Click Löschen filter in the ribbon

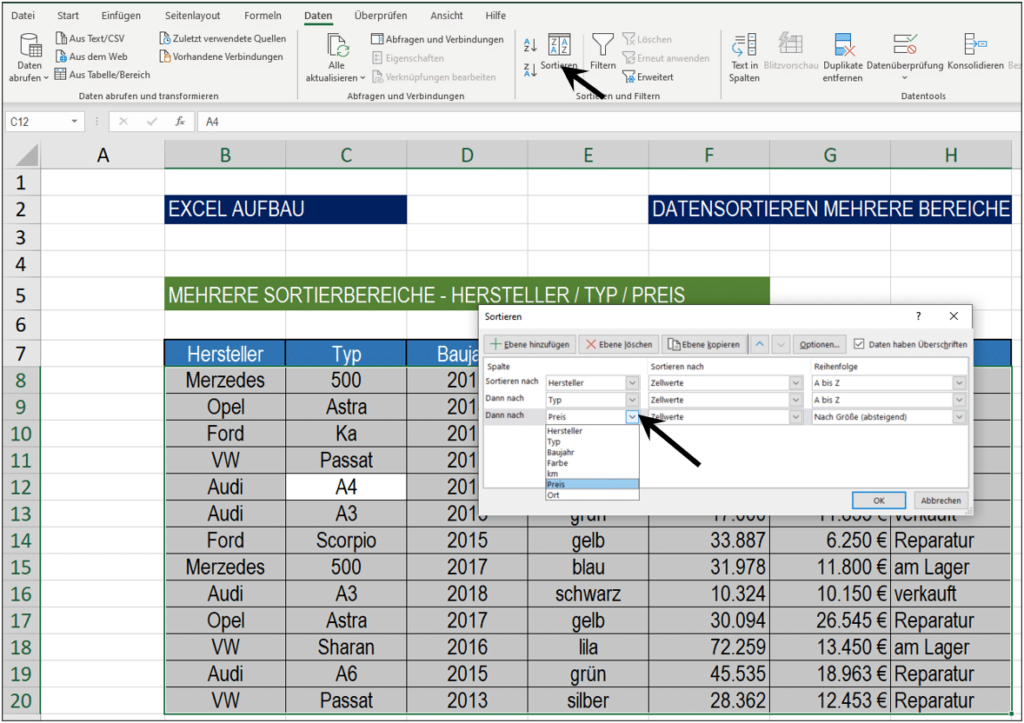tap(647, 39)
